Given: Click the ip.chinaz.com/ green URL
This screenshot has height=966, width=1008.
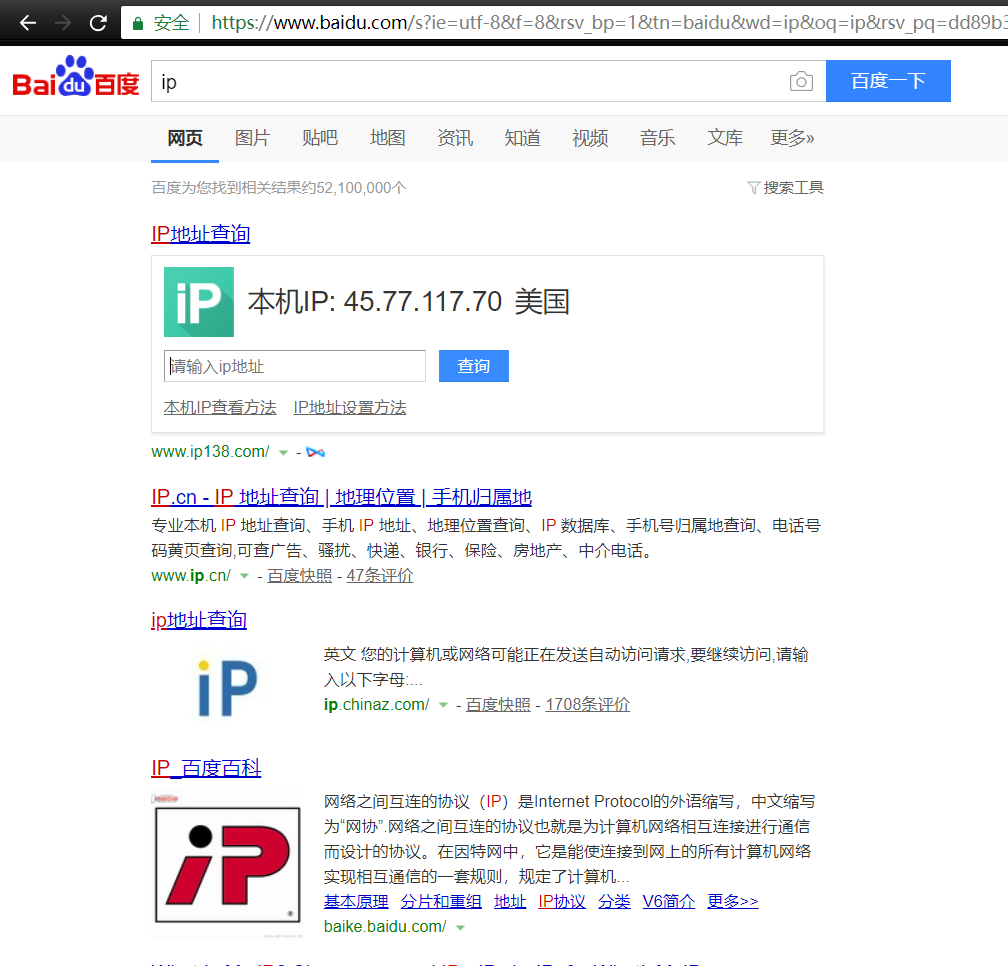Looking at the screenshot, I should pyautogui.click(x=376, y=705).
